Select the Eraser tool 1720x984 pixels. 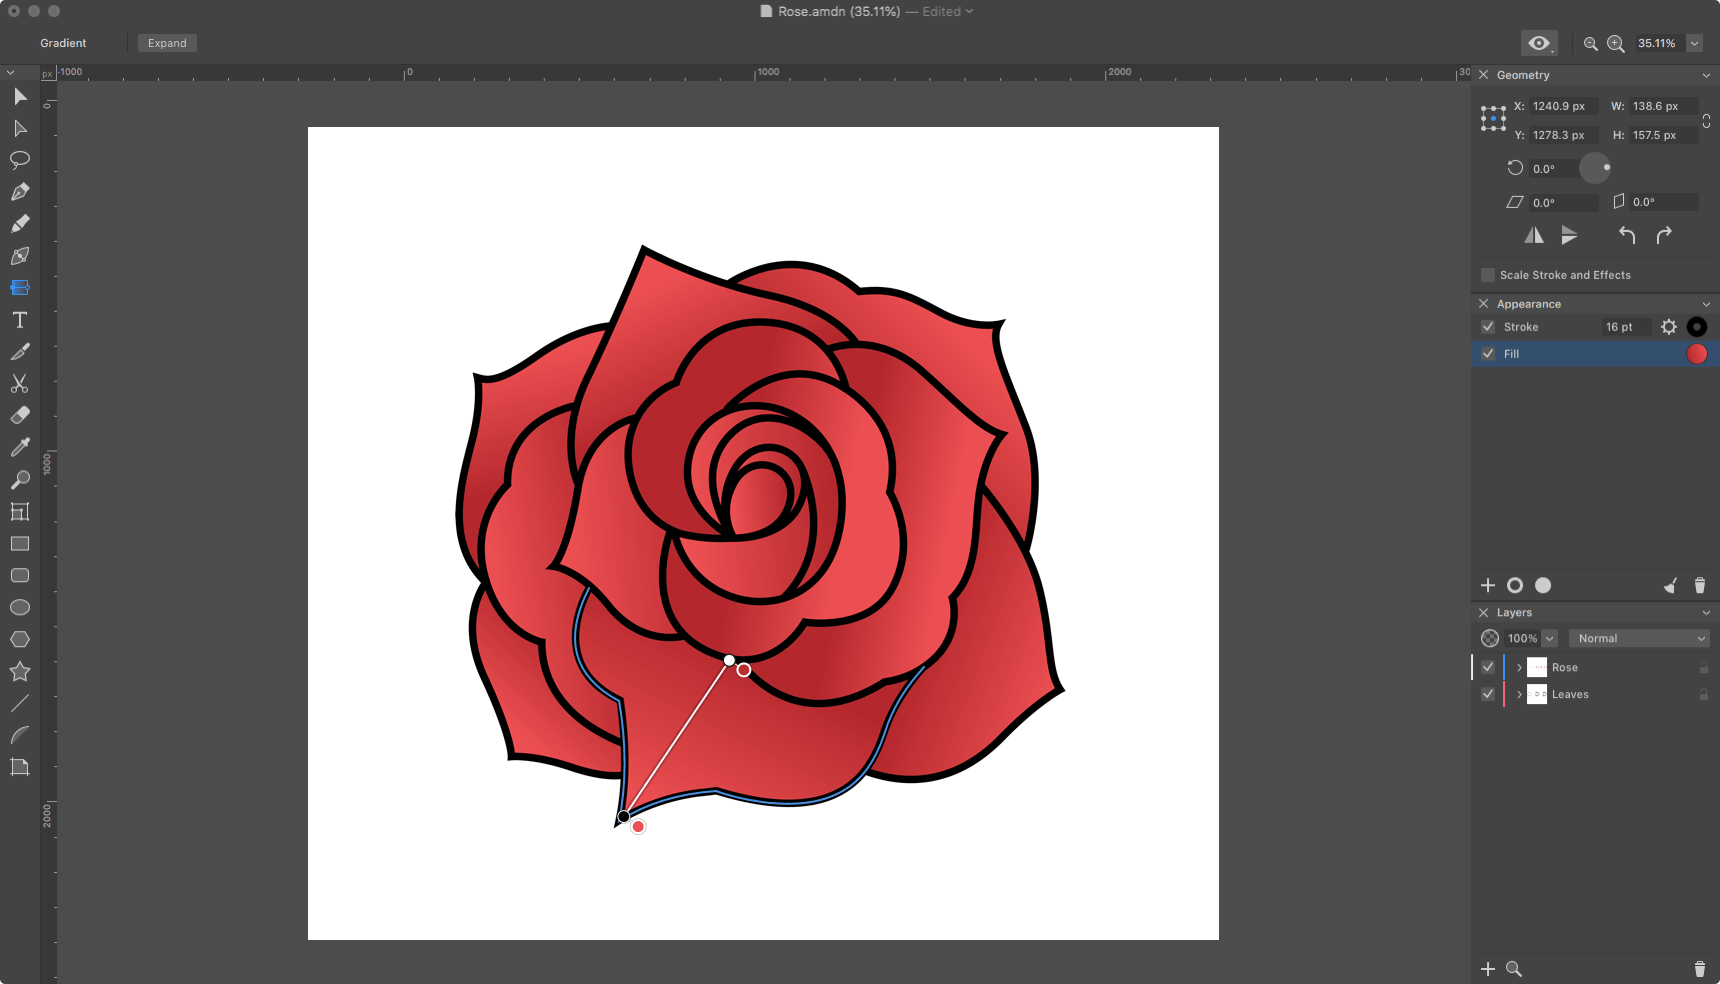click(x=20, y=416)
